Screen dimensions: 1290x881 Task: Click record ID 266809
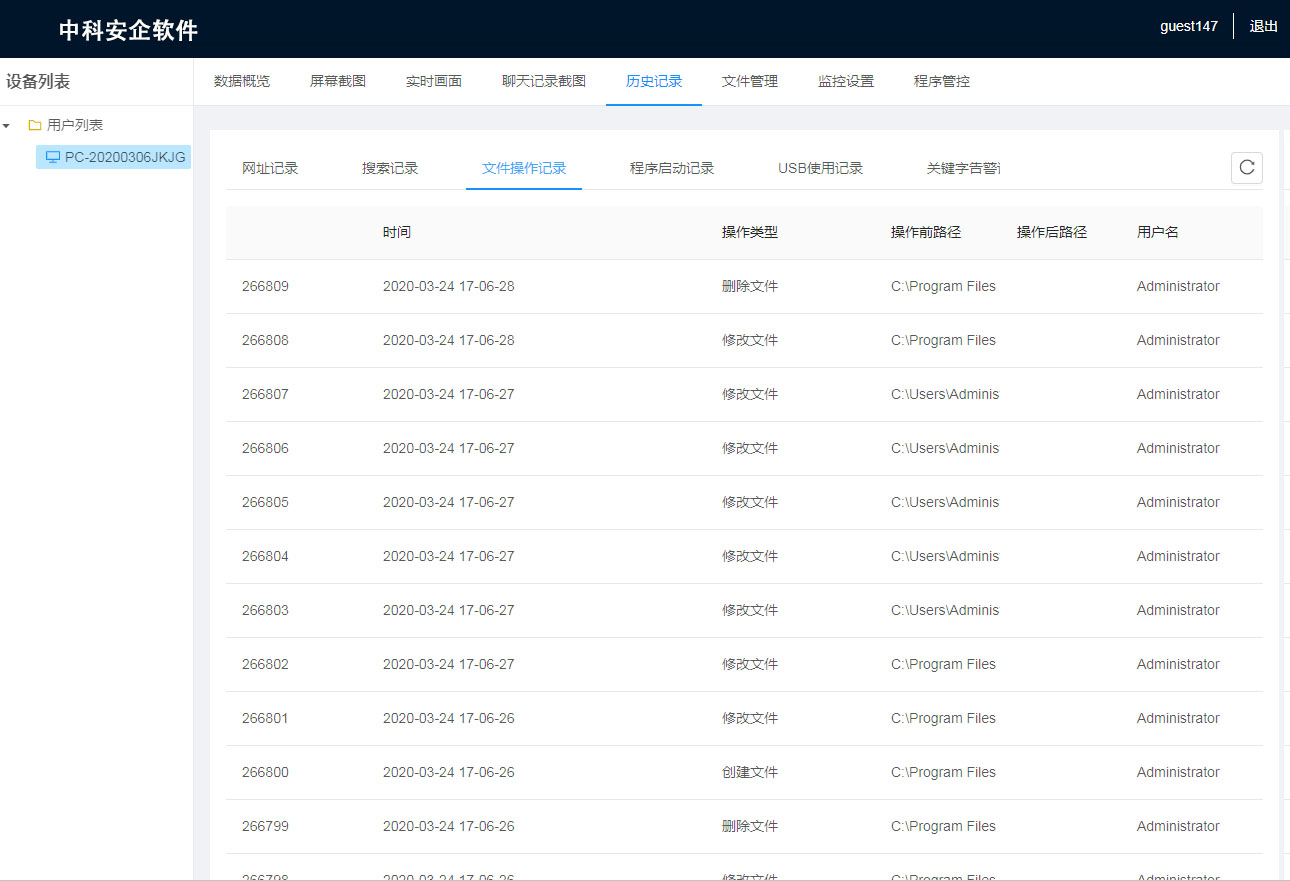click(265, 286)
